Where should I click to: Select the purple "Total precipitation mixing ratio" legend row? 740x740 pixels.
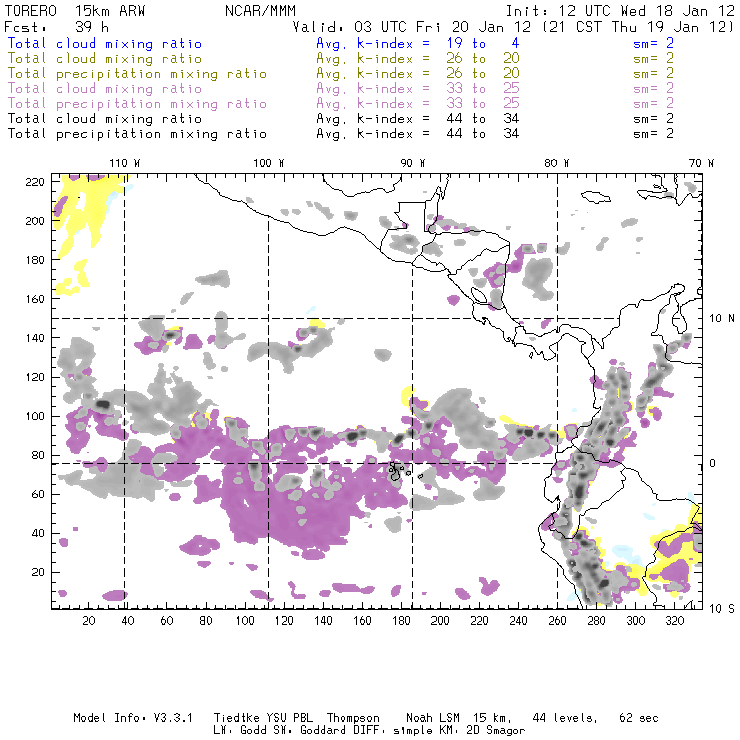point(137,104)
